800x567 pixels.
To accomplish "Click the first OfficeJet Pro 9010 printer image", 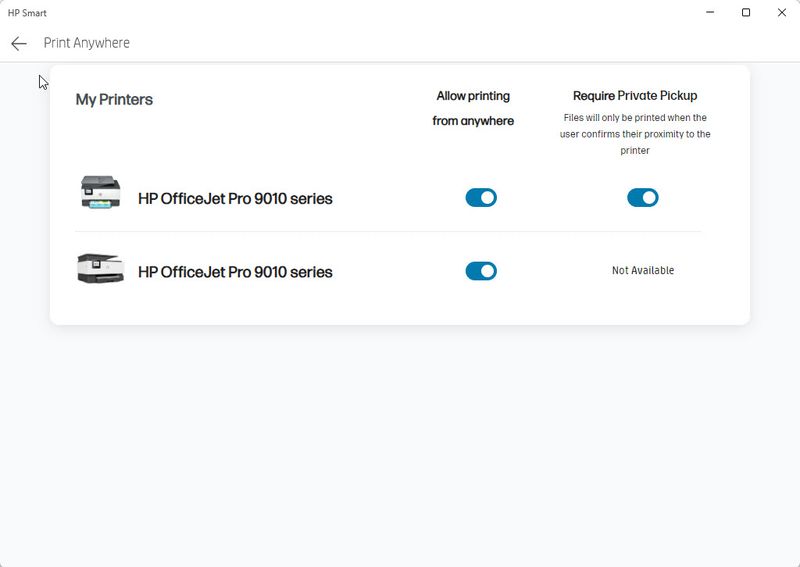I will click(x=100, y=192).
